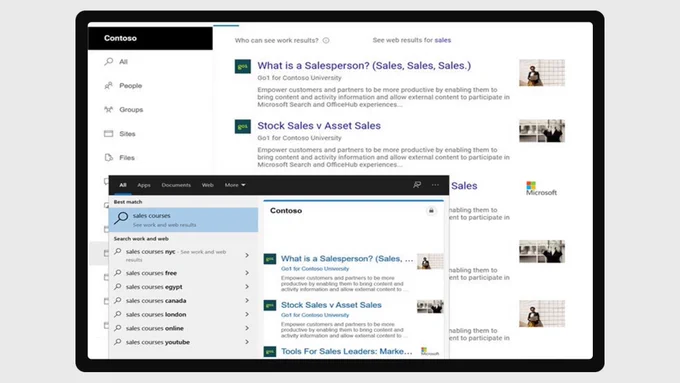Switch to the Apps tab

[x=144, y=185]
